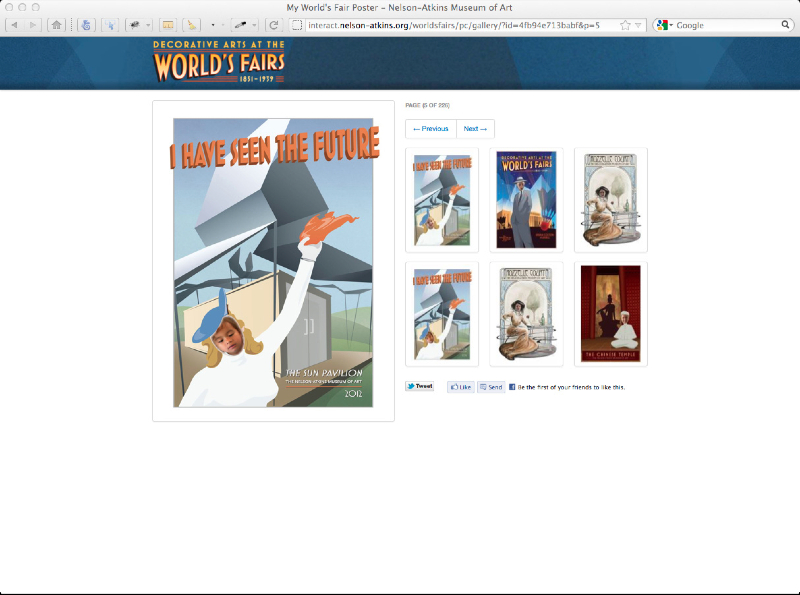The width and height of the screenshot is (800, 595).
Task: Go to the Previous gallery page
Action: (431, 129)
